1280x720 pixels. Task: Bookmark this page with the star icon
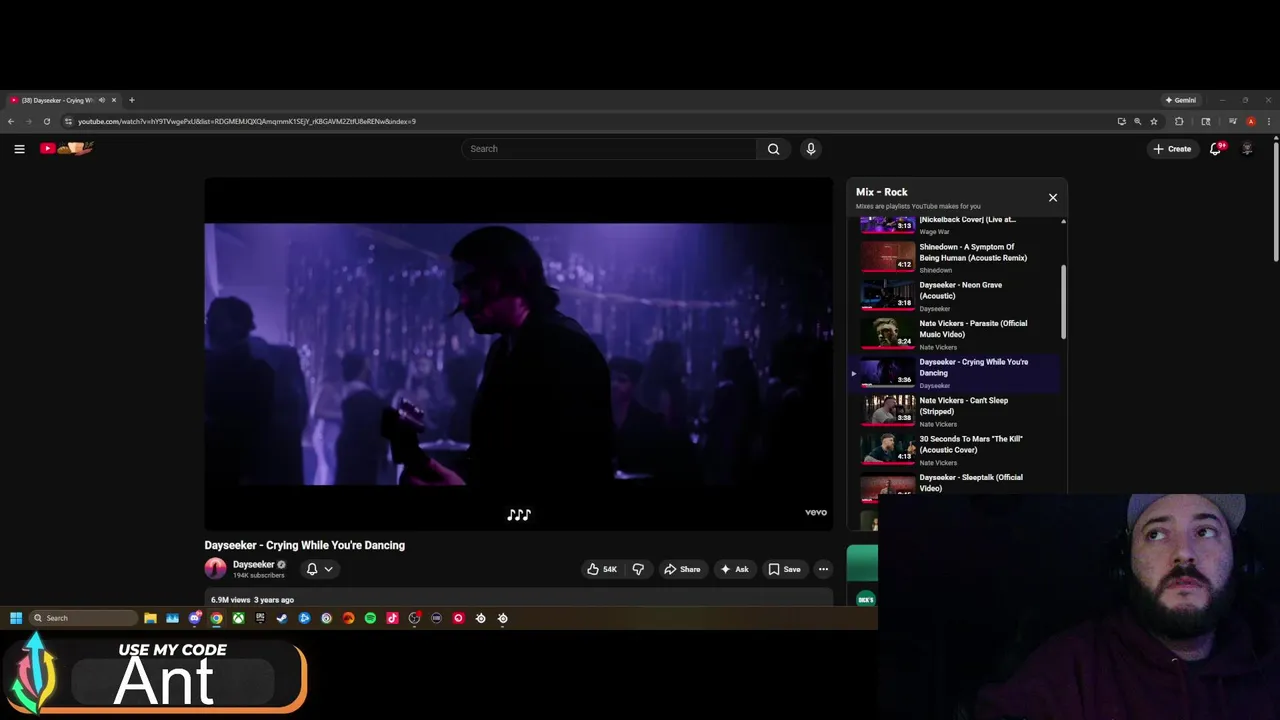tap(1154, 121)
